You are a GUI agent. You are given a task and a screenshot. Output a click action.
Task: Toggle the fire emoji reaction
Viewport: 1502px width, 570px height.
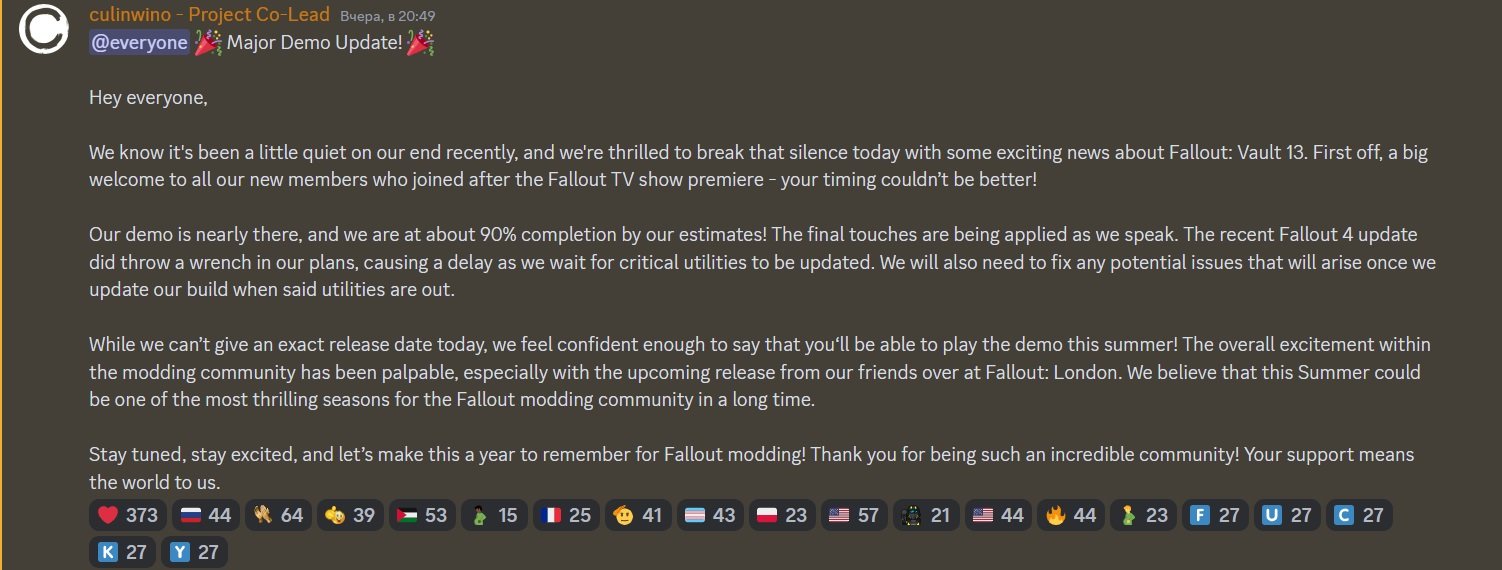coord(1070,516)
